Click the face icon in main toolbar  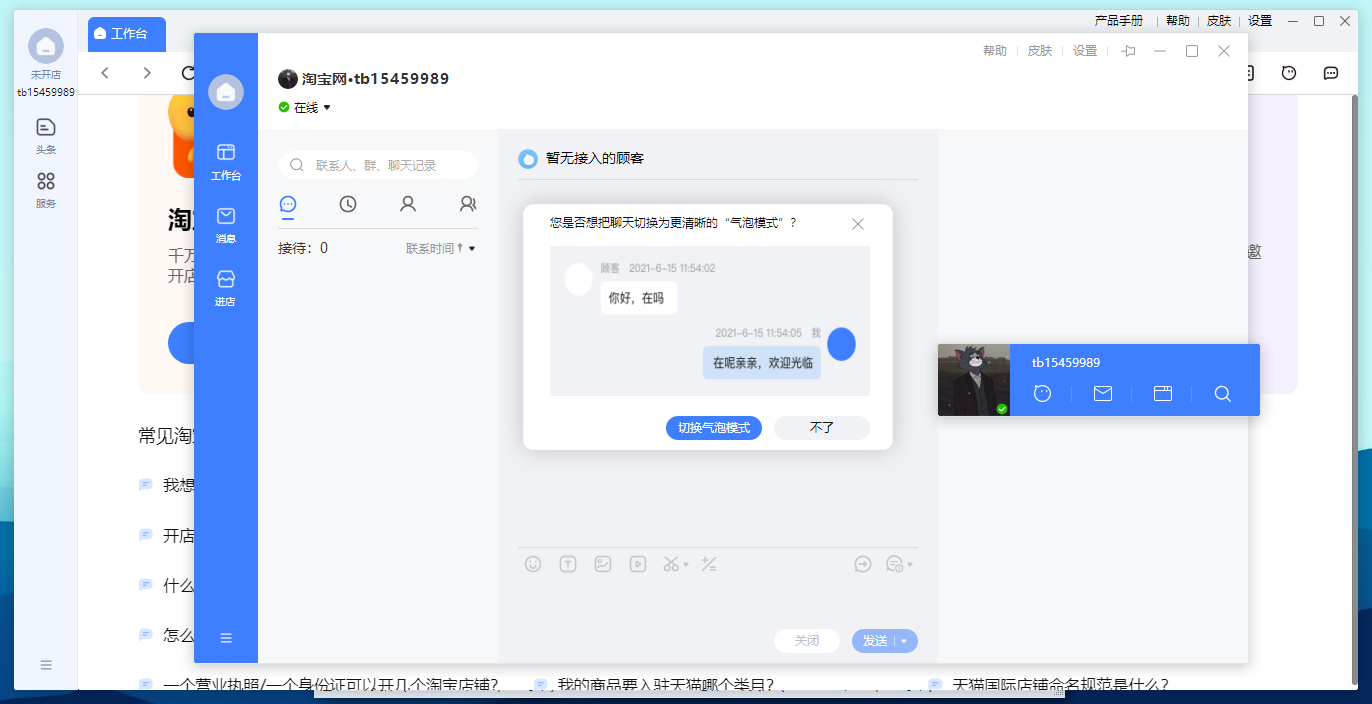coord(1289,73)
